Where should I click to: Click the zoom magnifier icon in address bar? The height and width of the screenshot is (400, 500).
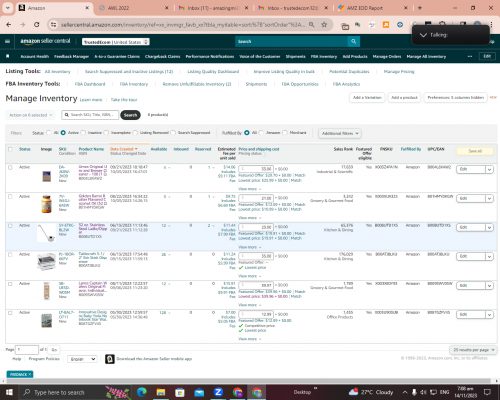[311, 24]
